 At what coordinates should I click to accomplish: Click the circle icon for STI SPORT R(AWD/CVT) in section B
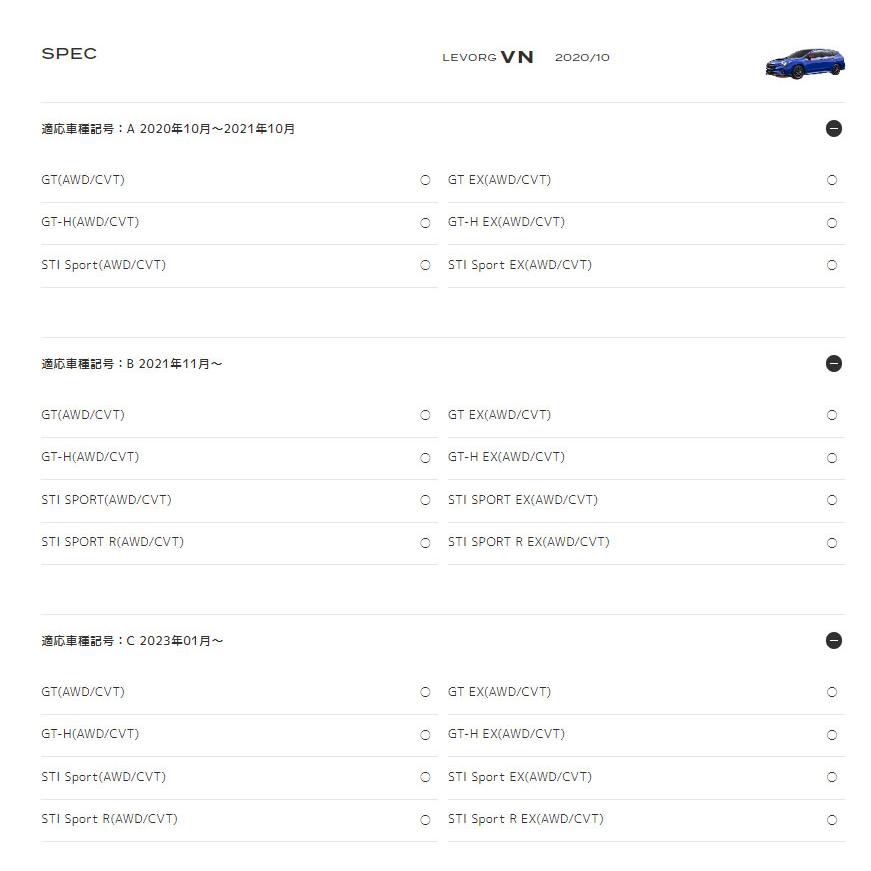click(x=425, y=543)
